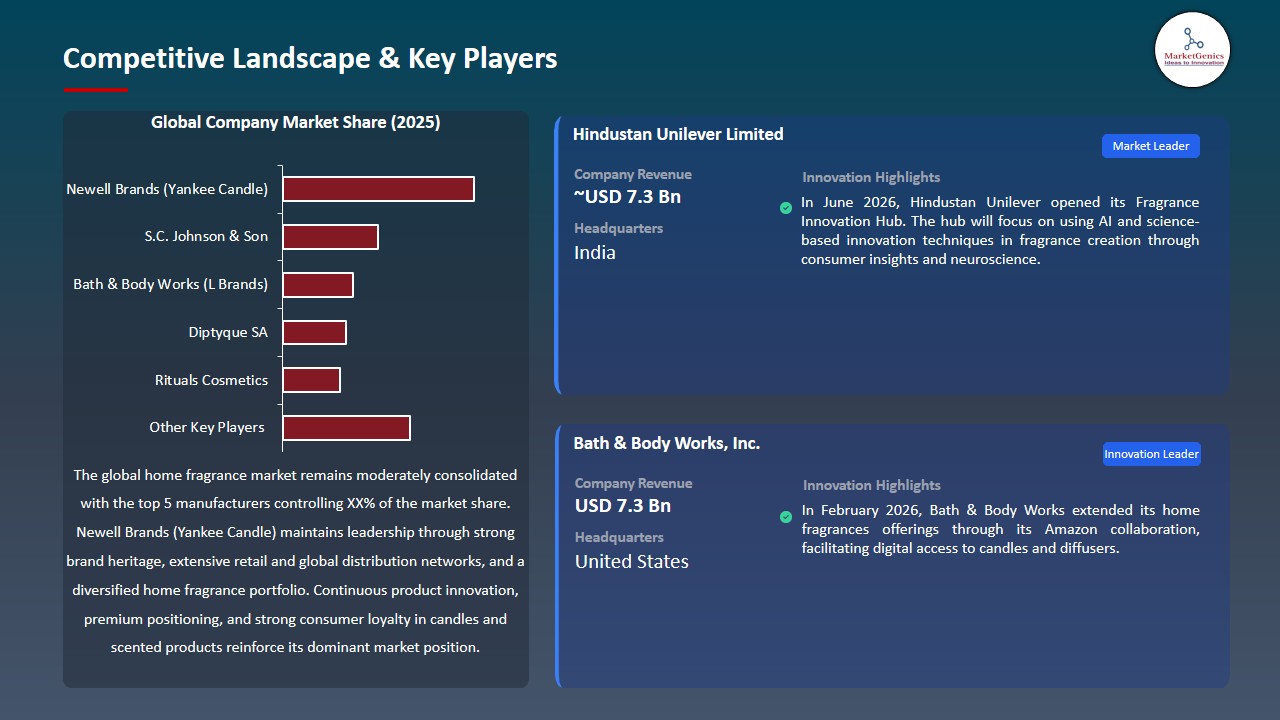Click green checkmark beside Hindustan Unilever highlight
The image size is (1280, 720).
(x=786, y=208)
